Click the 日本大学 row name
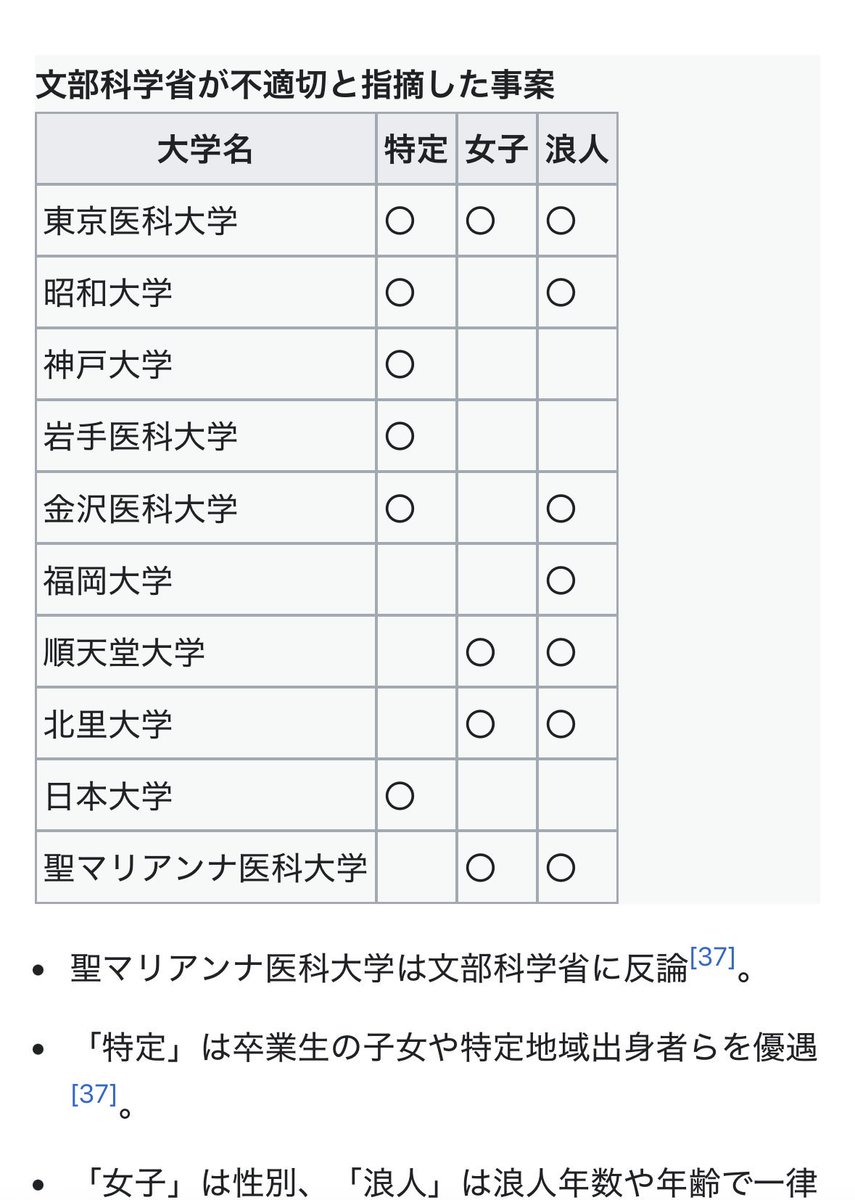 click(108, 796)
